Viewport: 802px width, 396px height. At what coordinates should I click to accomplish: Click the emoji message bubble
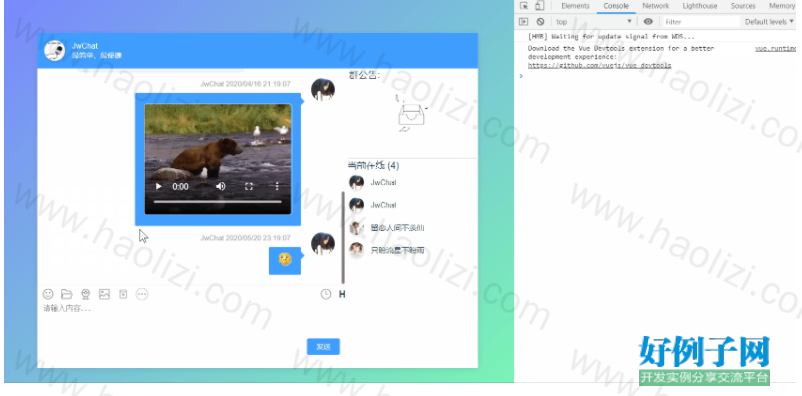pyautogui.click(x=285, y=260)
